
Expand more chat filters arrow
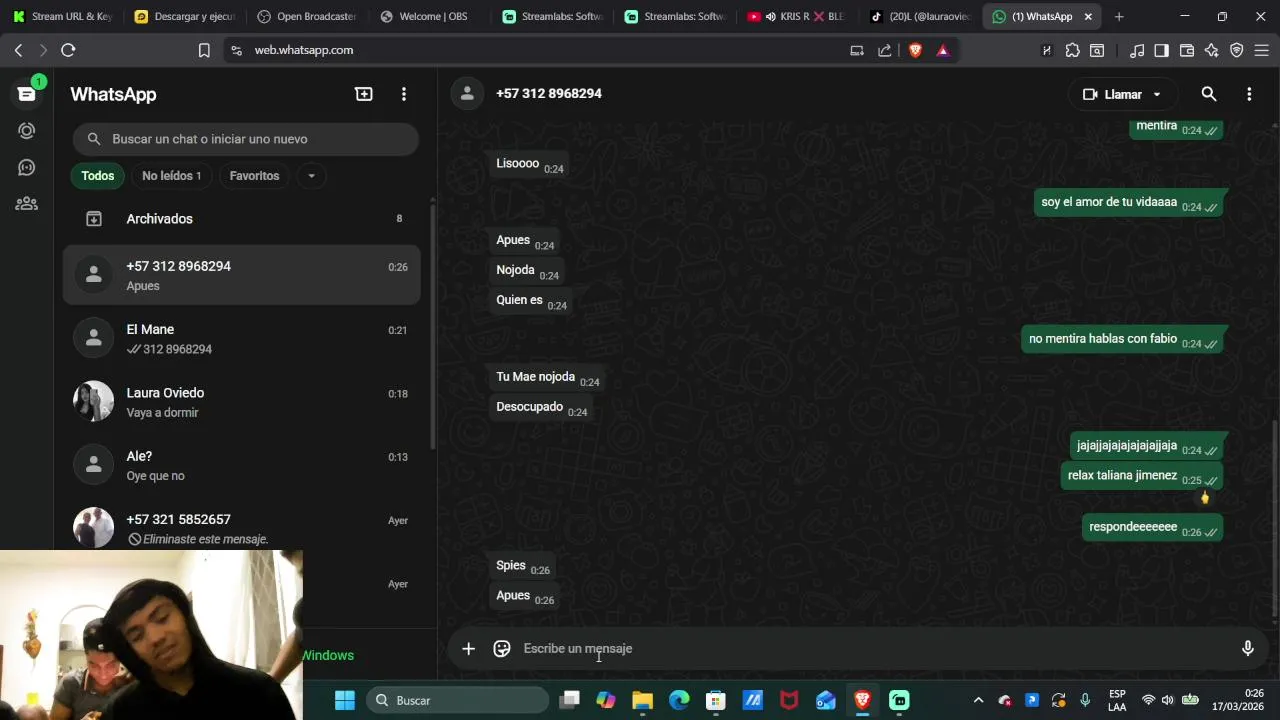[x=311, y=176]
